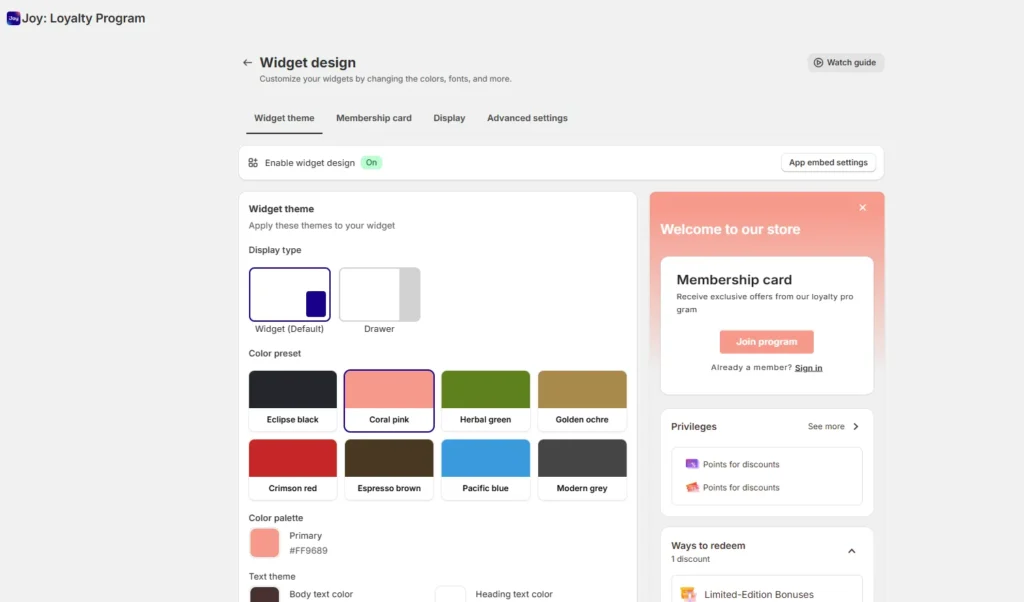This screenshot has width=1024, height=602.
Task: Click the Joy: Loyalty Program logo icon
Action: [13, 17]
